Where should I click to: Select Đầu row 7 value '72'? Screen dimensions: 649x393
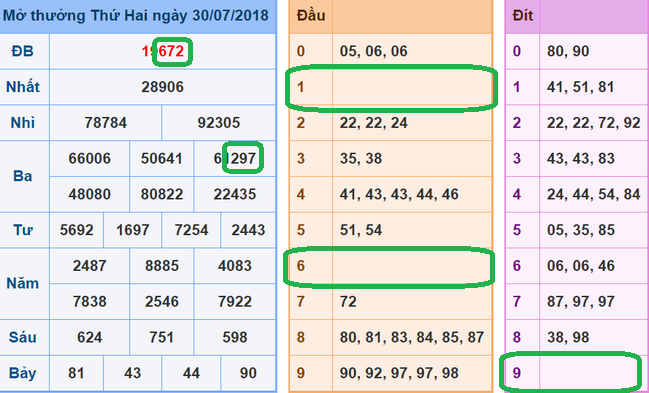(348, 301)
